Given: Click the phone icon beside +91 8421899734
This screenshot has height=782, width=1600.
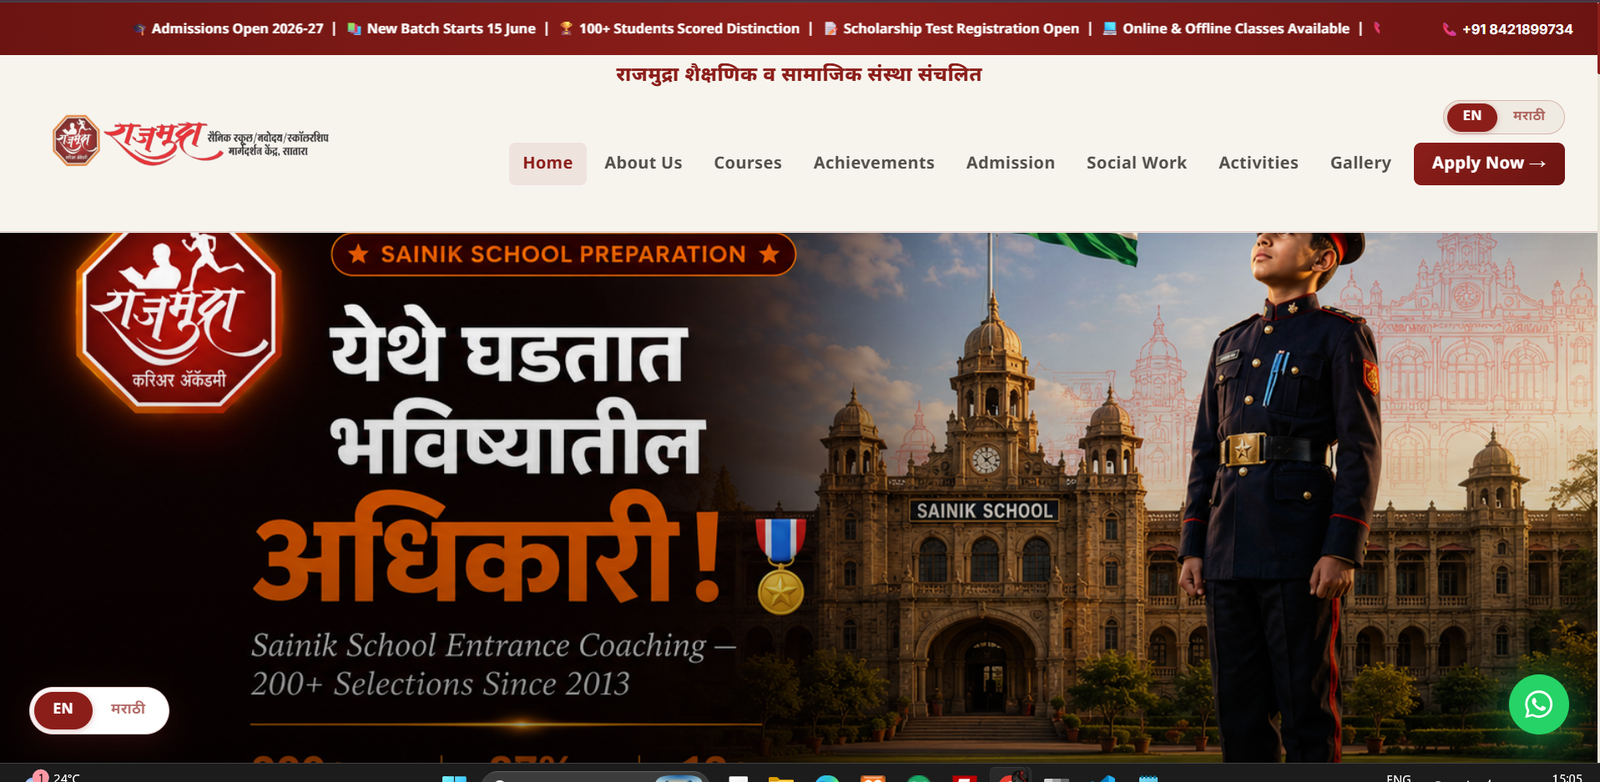Looking at the screenshot, I should tap(1449, 29).
